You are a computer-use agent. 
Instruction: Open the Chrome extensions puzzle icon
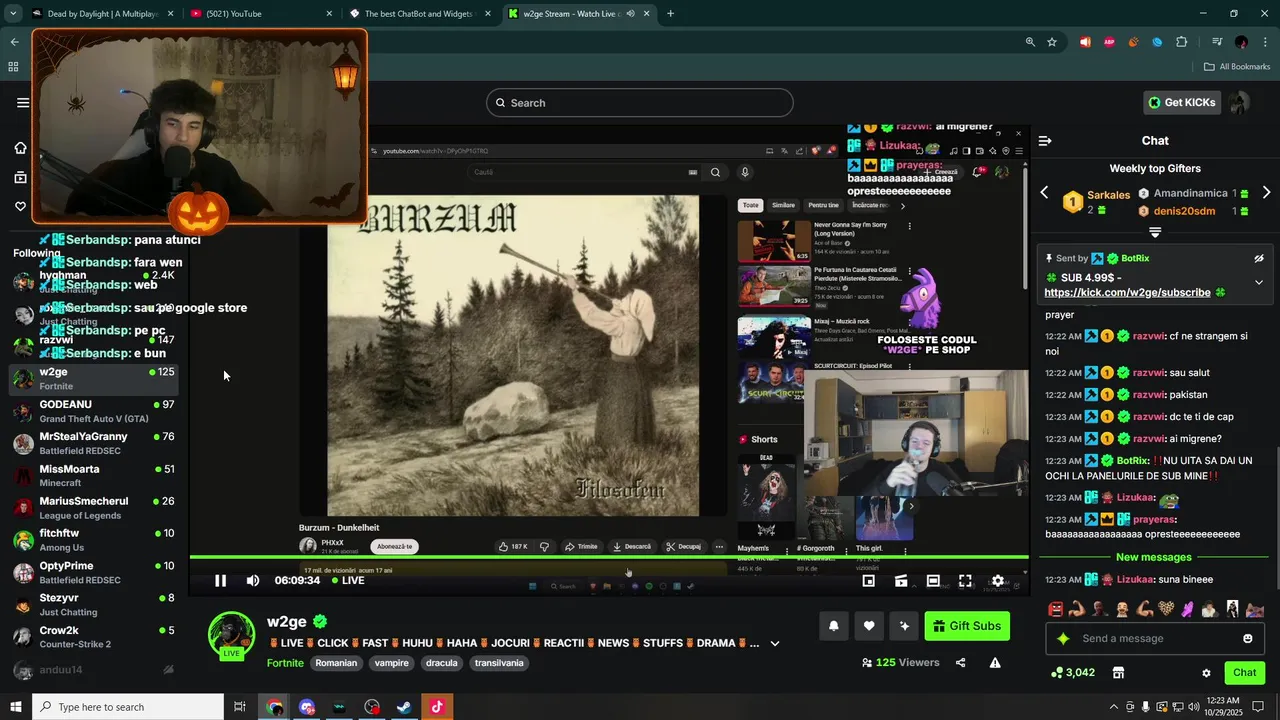click(1182, 42)
